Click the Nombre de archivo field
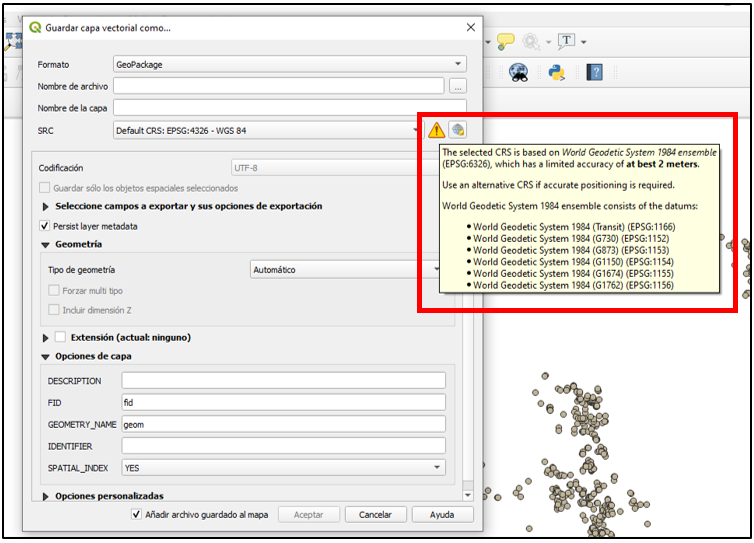This screenshot has height=543, width=754. [278, 86]
